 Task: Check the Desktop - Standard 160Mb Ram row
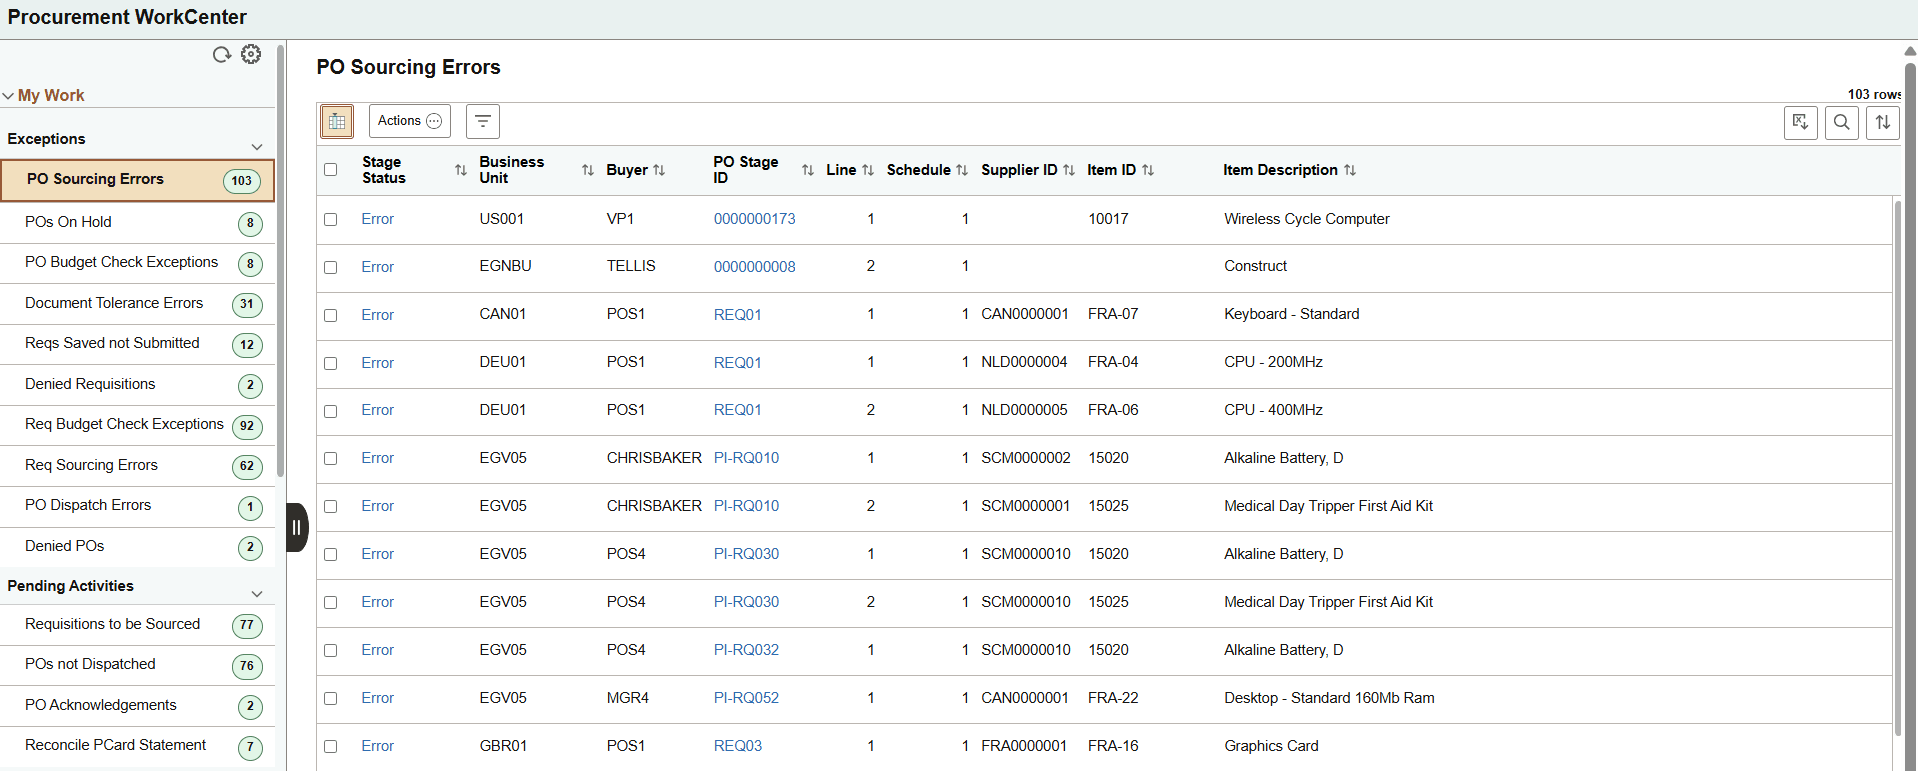[331, 698]
